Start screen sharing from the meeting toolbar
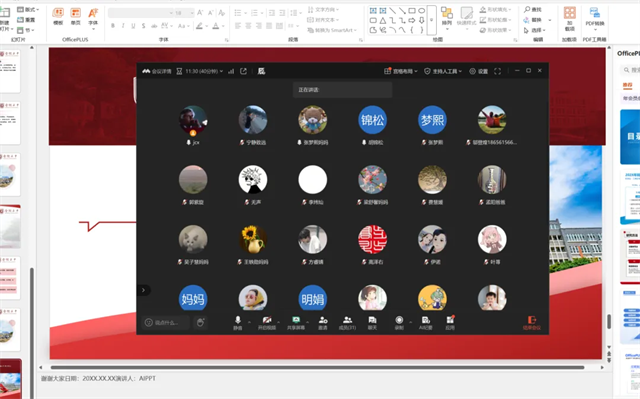 click(296, 322)
